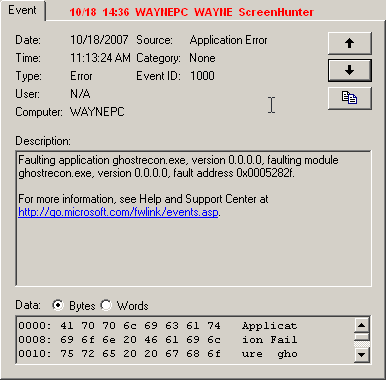Click the Type value Error
This screenshot has width=386, height=380.
pos(81,76)
